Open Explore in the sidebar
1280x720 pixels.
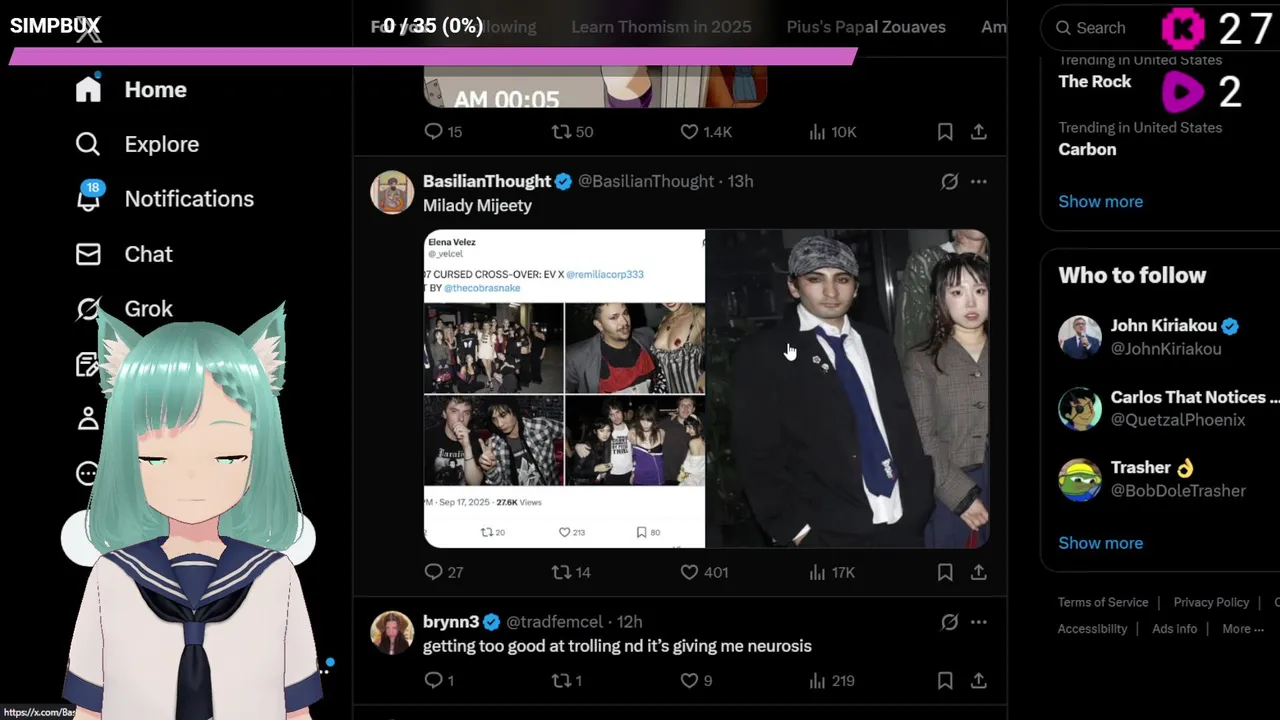[x=137, y=145]
